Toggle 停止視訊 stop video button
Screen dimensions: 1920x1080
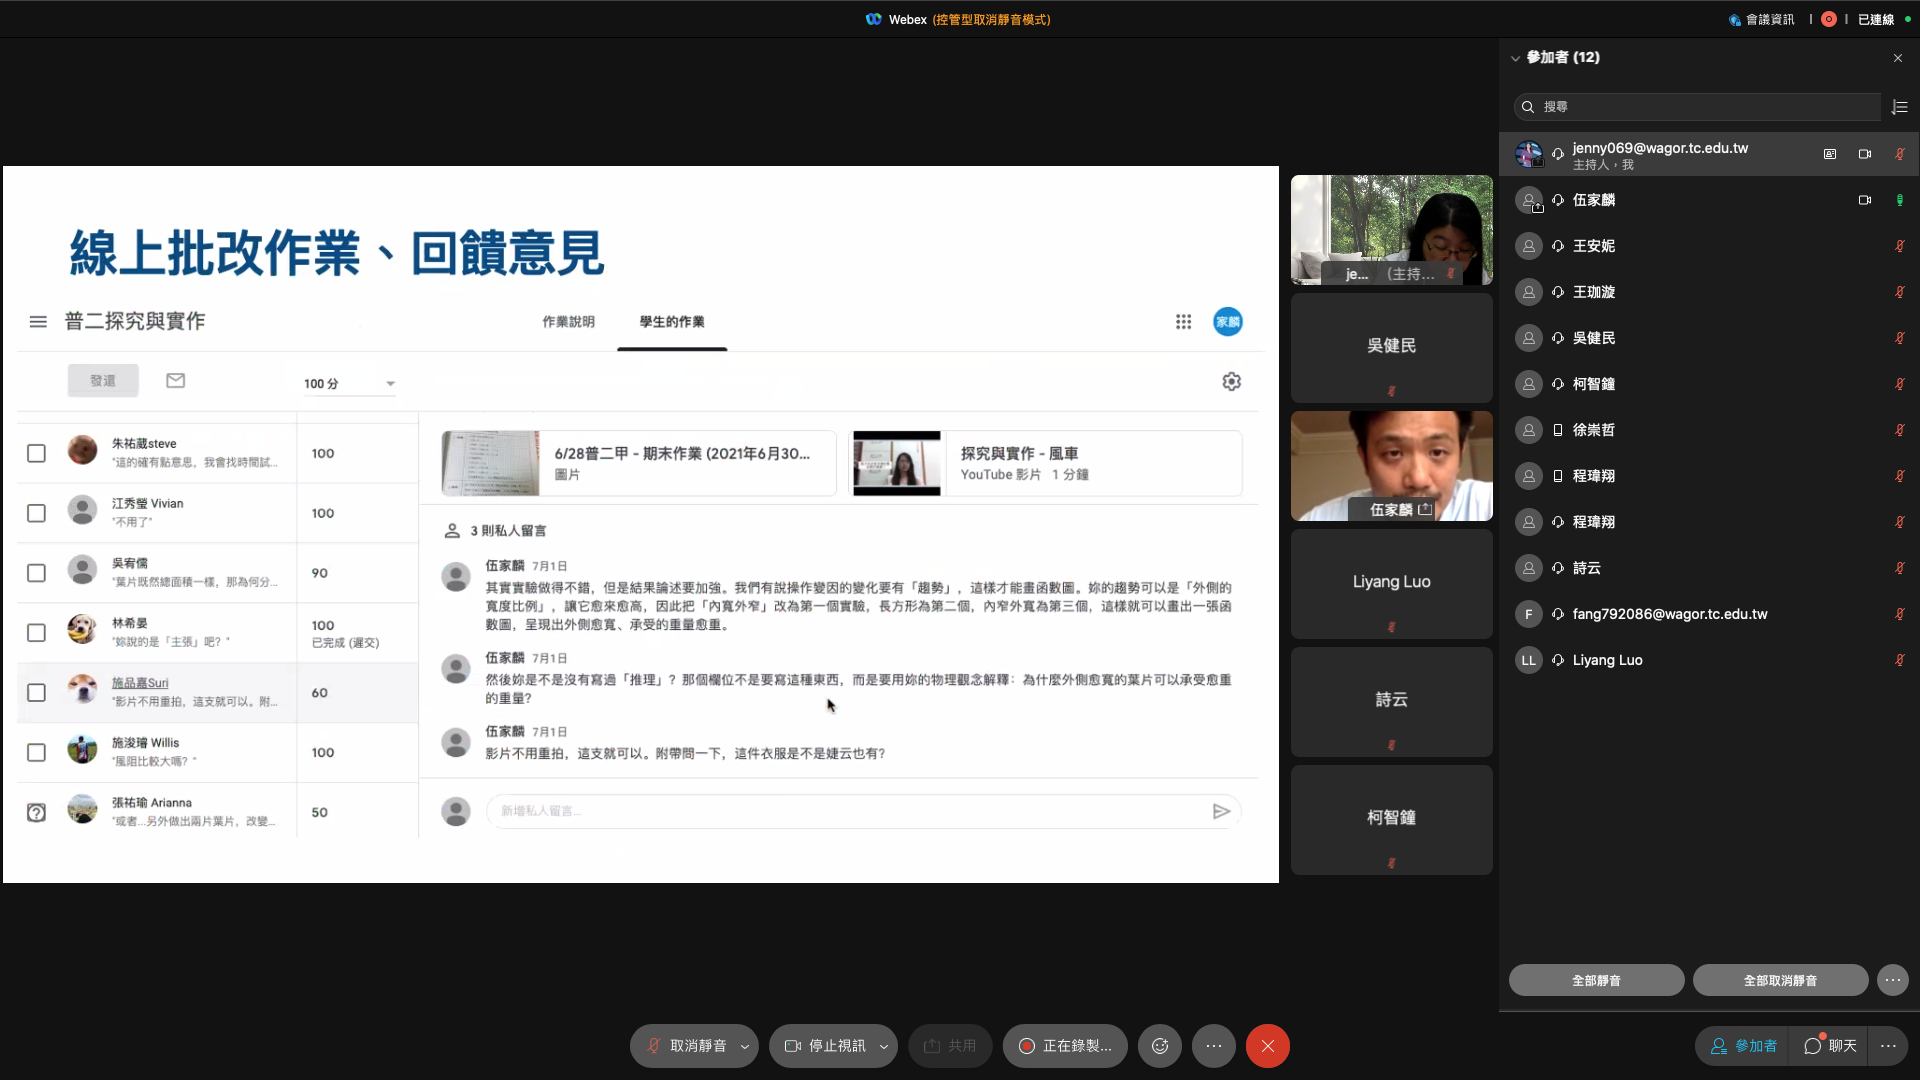[825, 1046]
